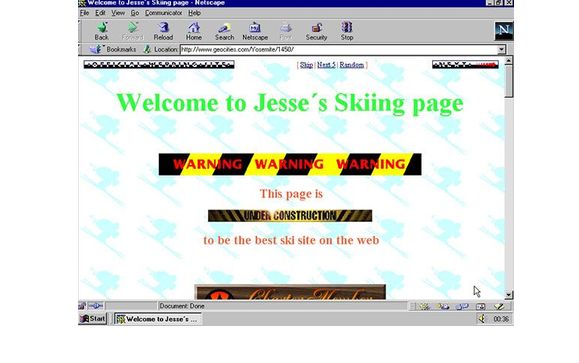Reload the current page

pos(163,31)
